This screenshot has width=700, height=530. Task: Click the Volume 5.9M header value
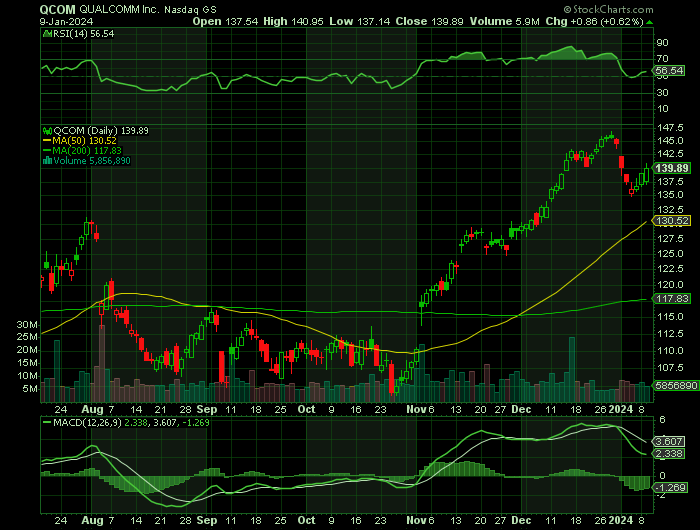click(x=504, y=21)
